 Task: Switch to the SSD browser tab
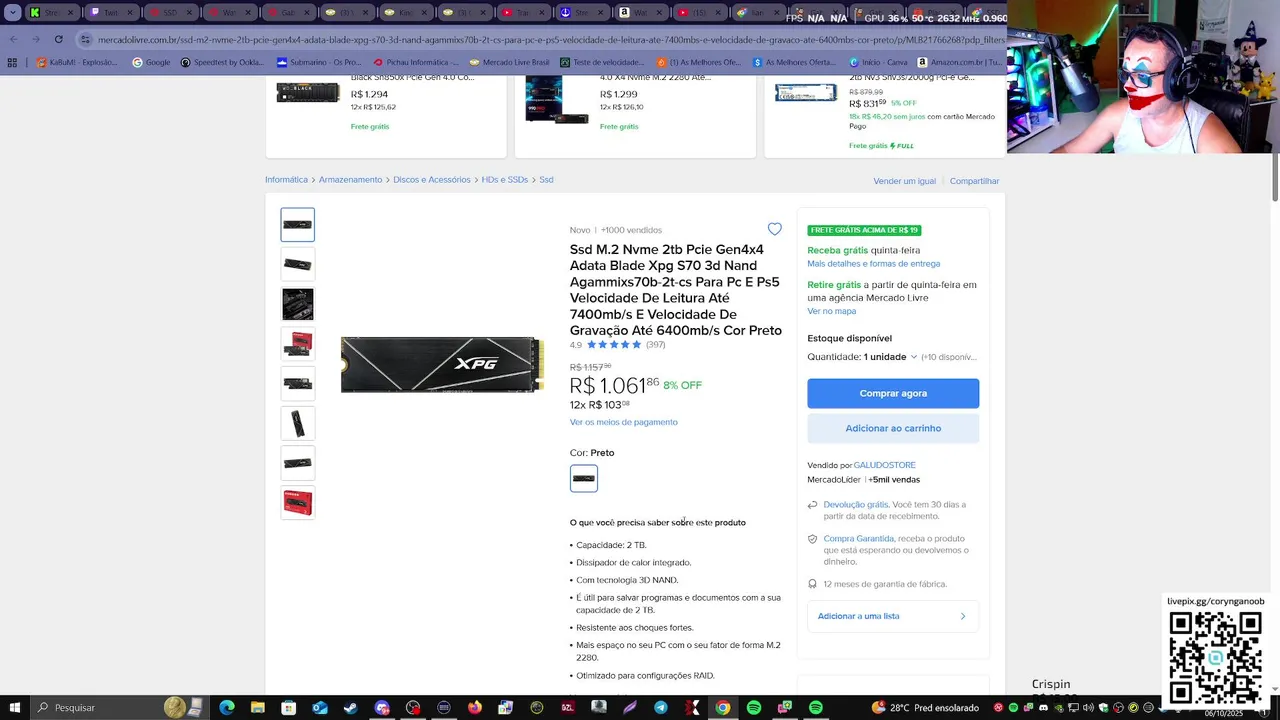(x=171, y=12)
